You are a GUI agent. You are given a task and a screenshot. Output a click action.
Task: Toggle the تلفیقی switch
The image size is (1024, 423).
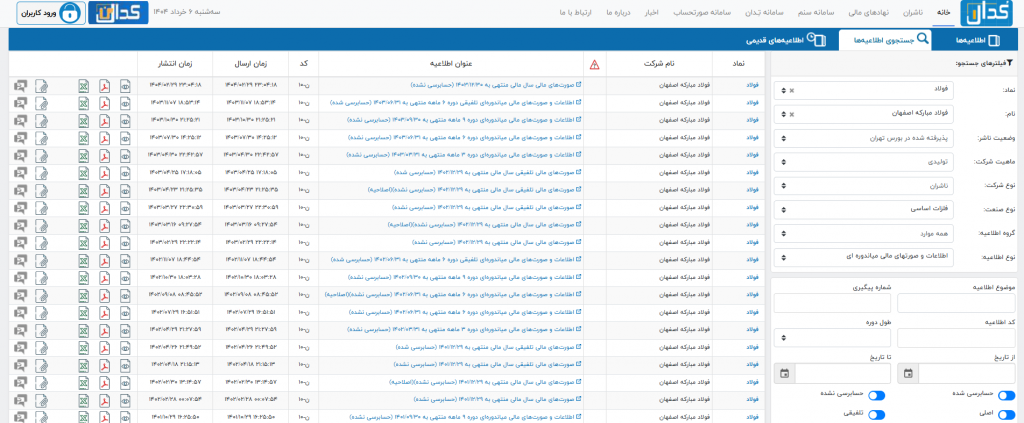[x=876, y=415]
